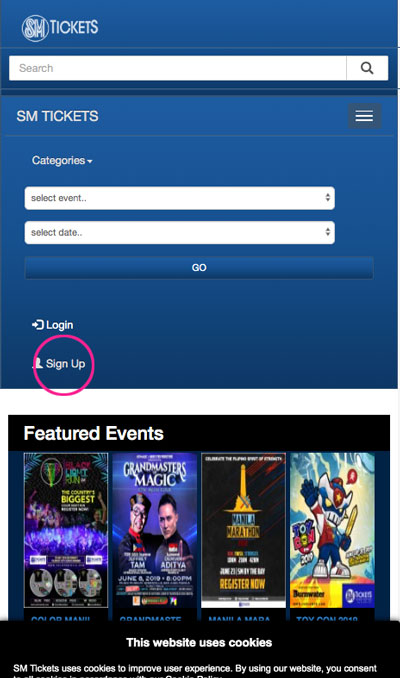Click the Login arrow icon
This screenshot has width=400, height=678.
38,325
